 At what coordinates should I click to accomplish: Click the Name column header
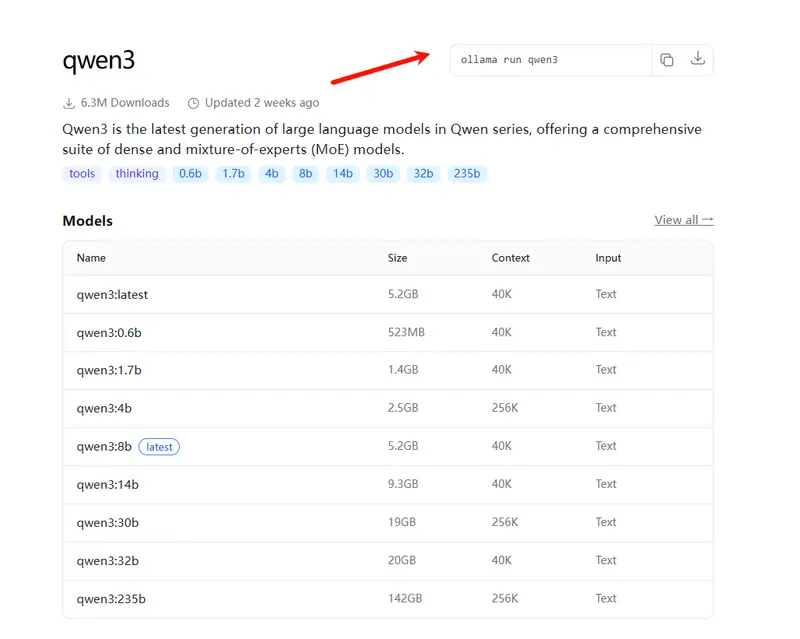coord(91,258)
